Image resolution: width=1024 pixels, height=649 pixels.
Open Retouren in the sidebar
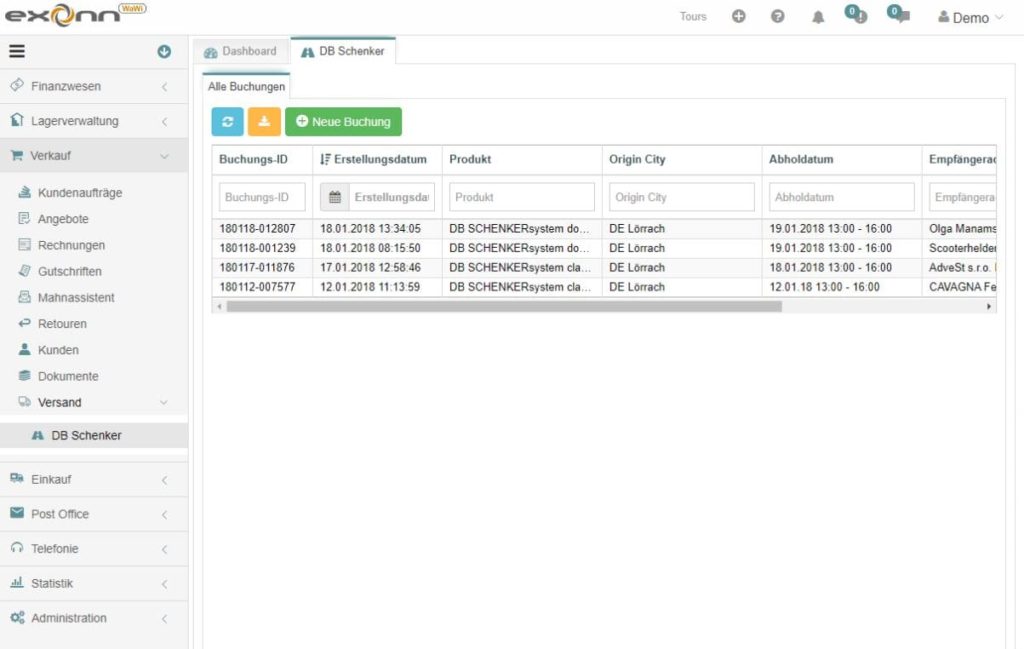point(62,323)
